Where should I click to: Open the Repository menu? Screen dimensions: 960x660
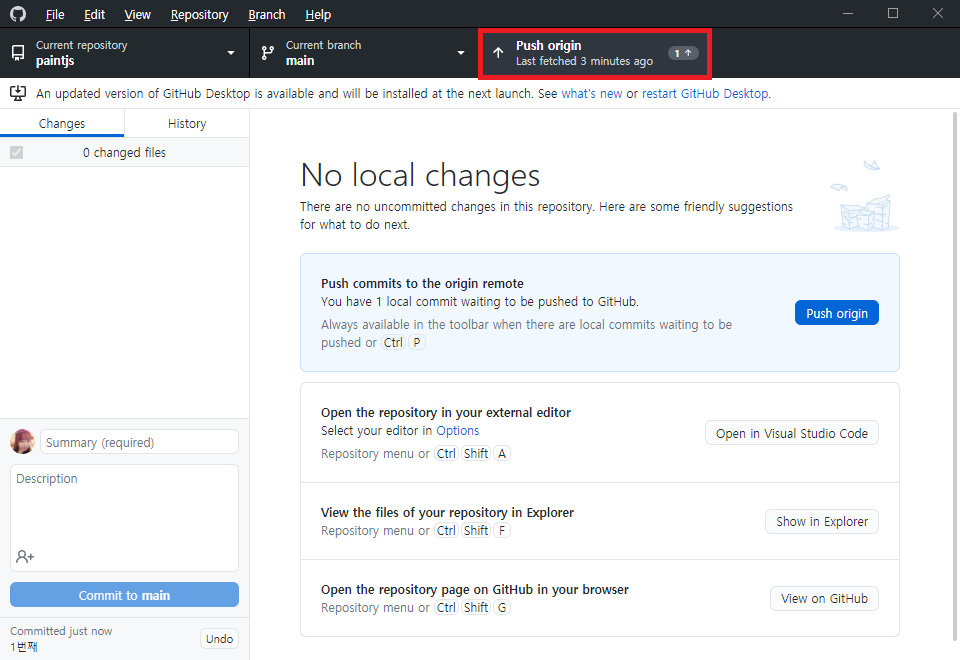pos(200,14)
